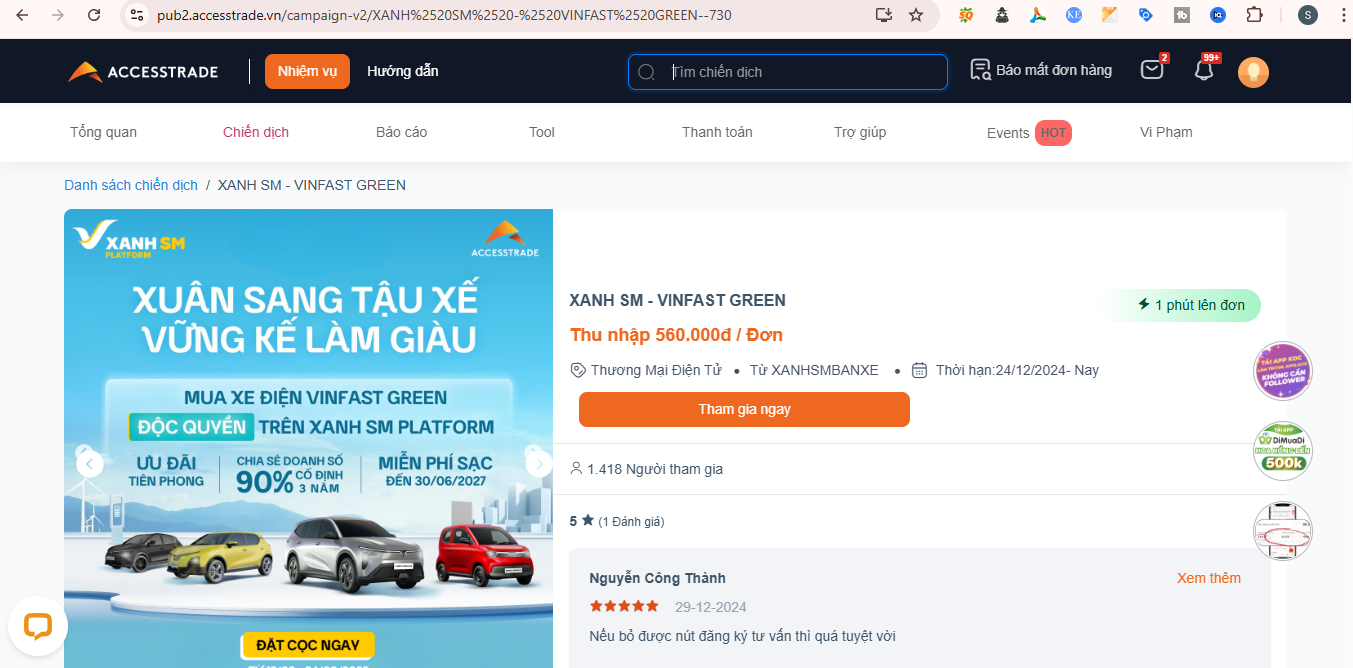Open the SQ extension icon

pos(966,15)
